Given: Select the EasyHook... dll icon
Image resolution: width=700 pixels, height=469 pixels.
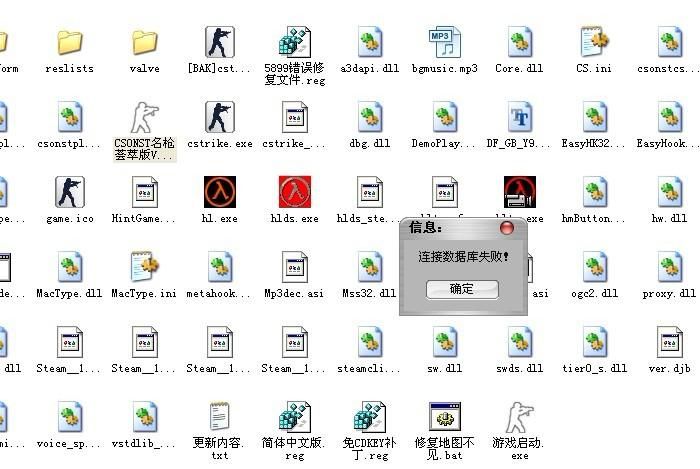Looking at the screenshot, I should tap(670, 117).
